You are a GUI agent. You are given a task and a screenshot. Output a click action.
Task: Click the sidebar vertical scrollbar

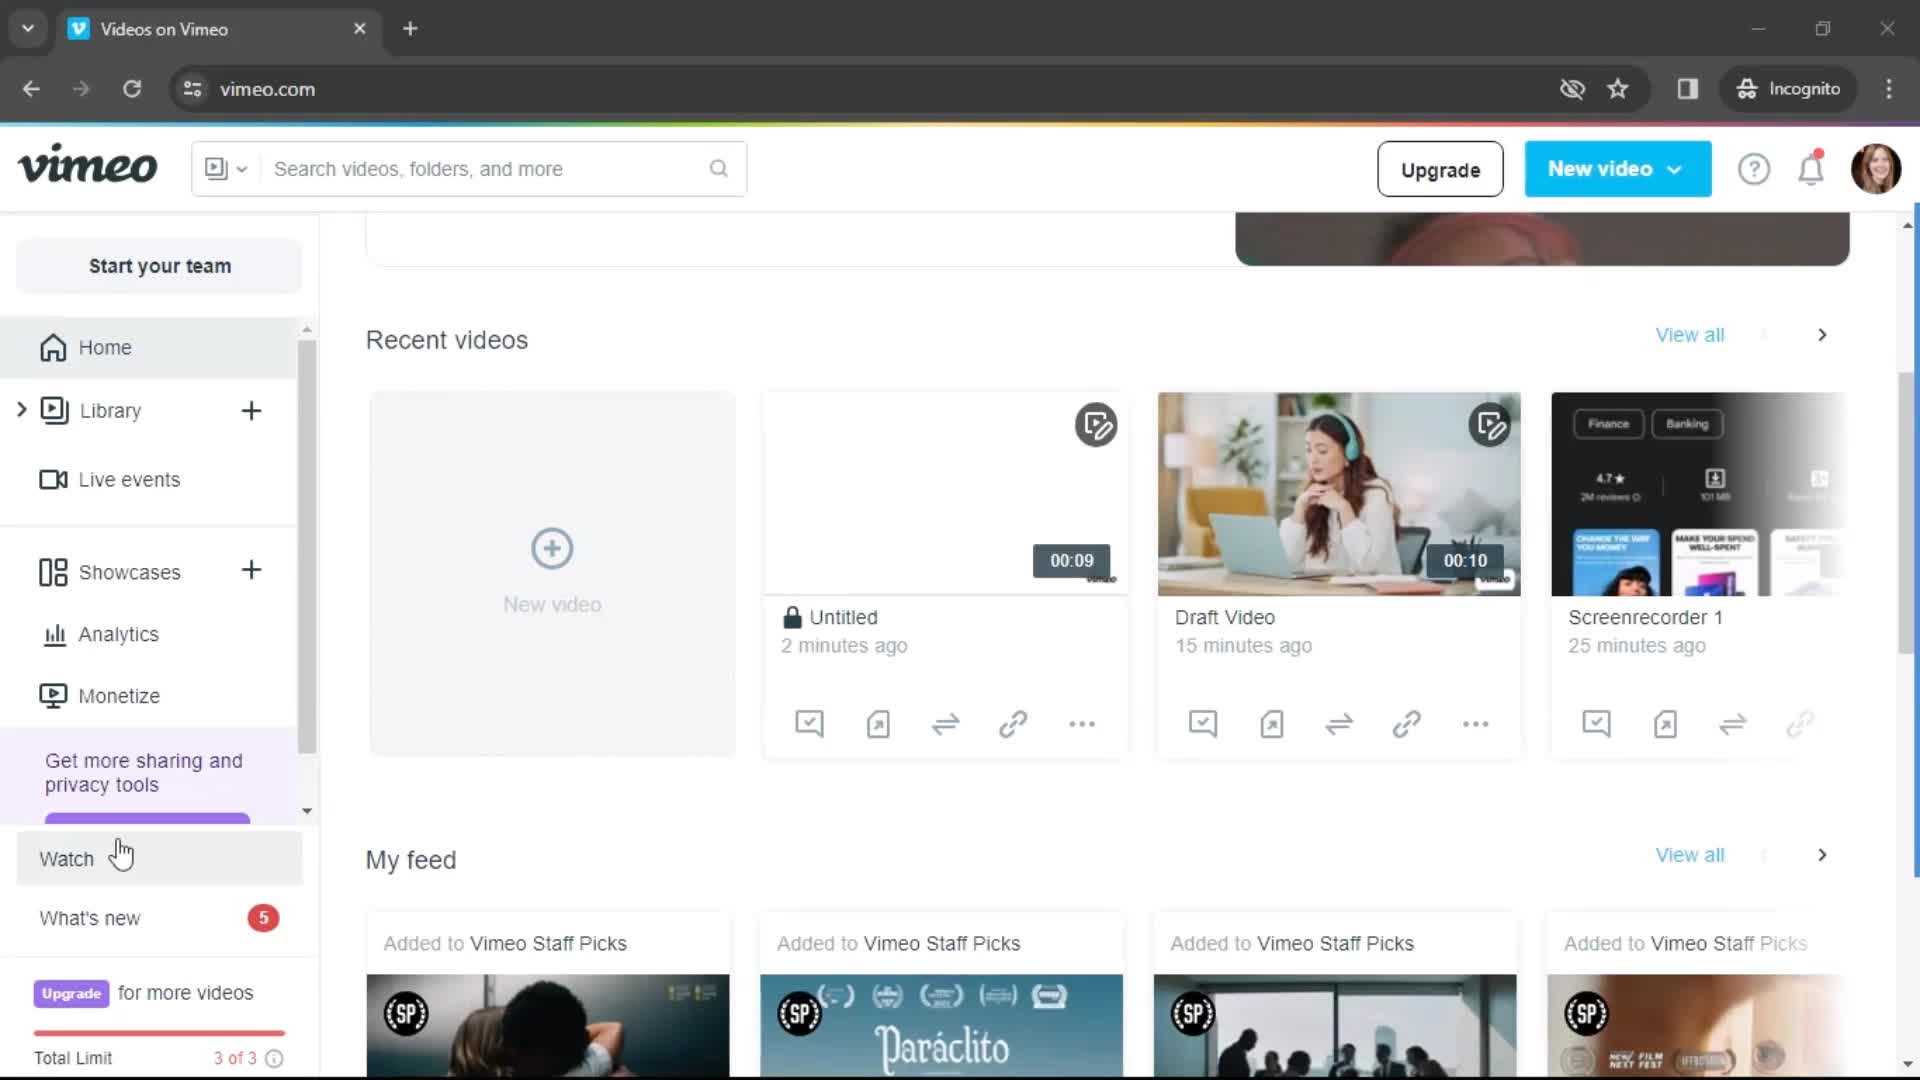click(x=307, y=547)
